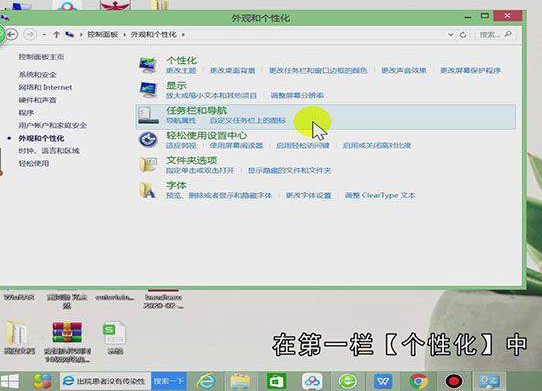Viewport: 542px width, 391px height.
Task: Click the search magnifier icon
Action: click(x=508, y=34)
